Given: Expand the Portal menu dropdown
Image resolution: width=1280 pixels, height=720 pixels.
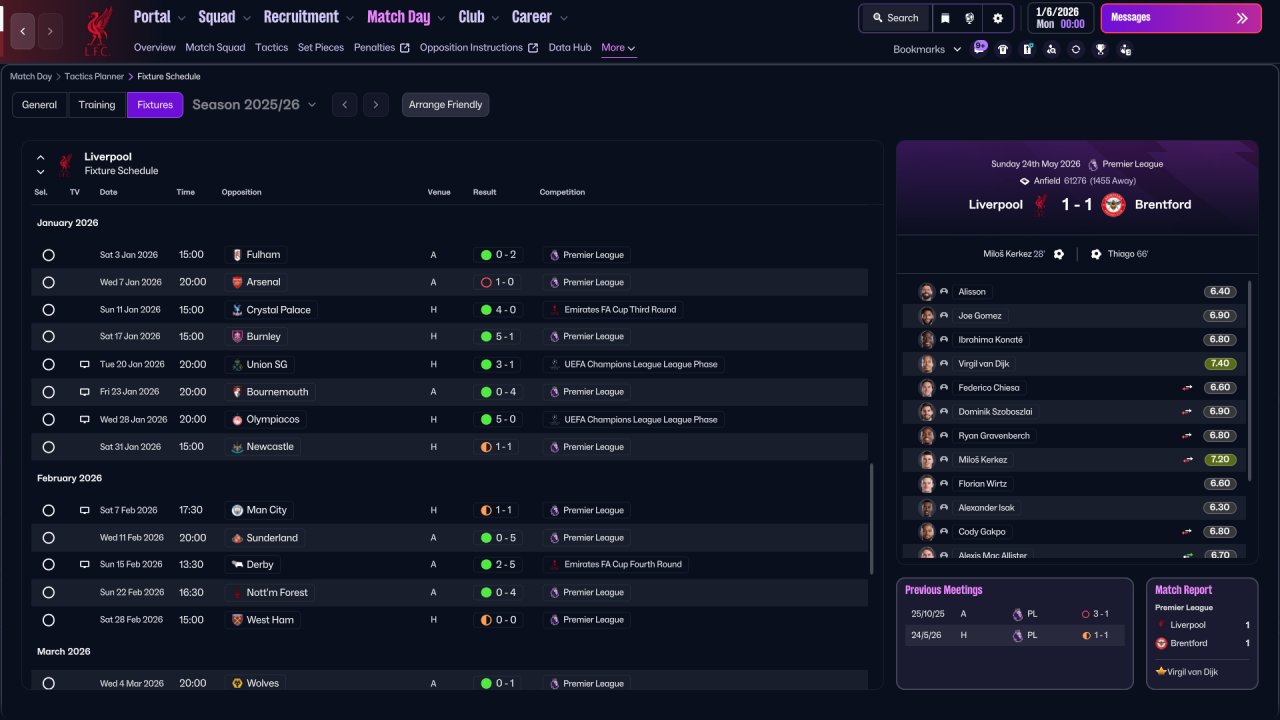Looking at the screenshot, I should [x=181, y=18].
